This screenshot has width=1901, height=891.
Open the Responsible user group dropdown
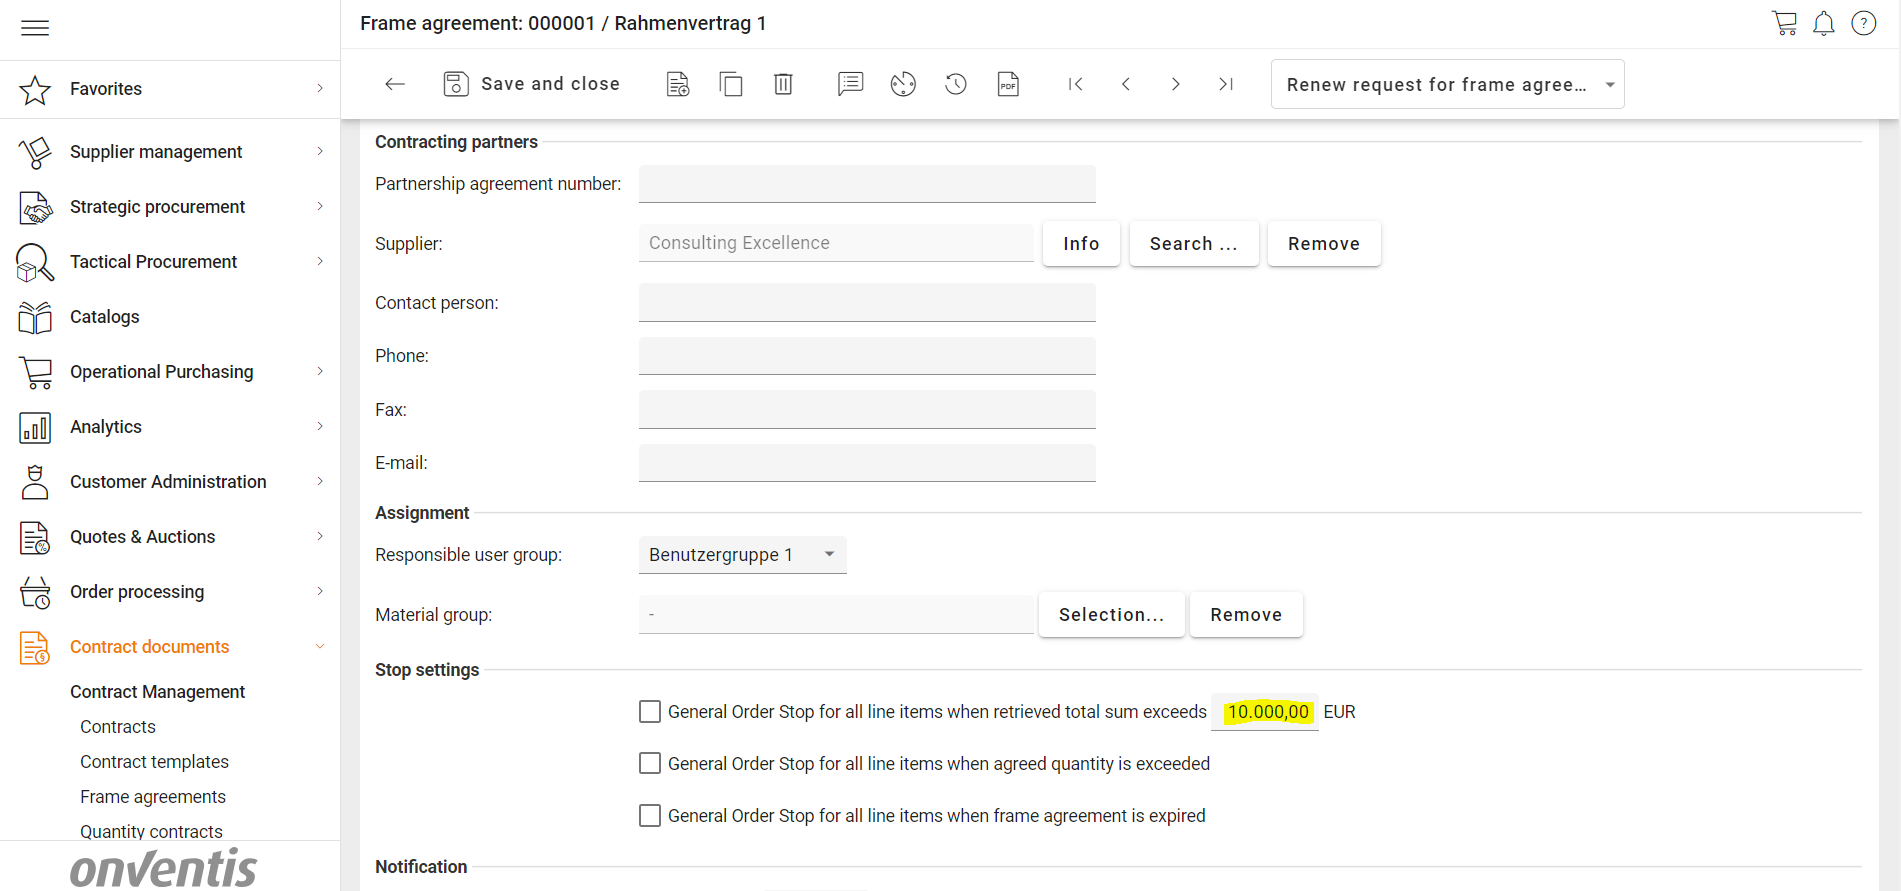click(x=742, y=555)
